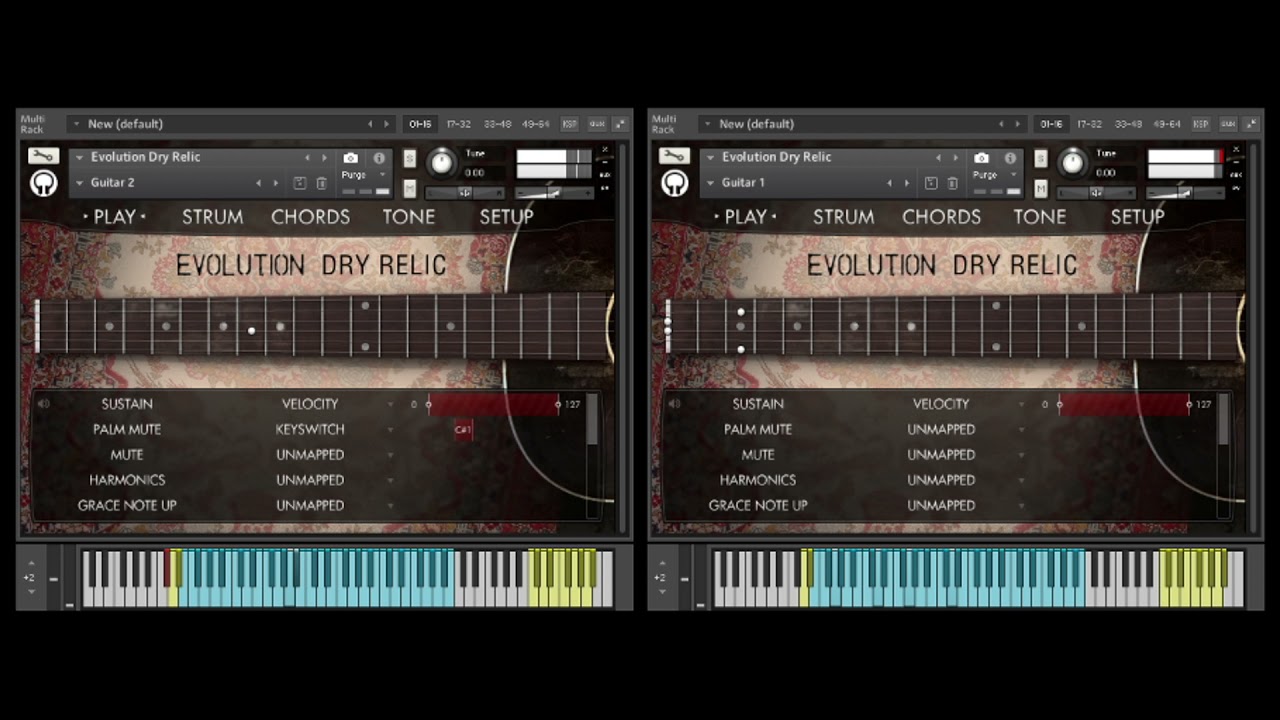The width and height of the screenshot is (1280, 720).
Task: Open PALM MUTE keyswitch mapping dropdown in Guitar 2
Action: 390,430
